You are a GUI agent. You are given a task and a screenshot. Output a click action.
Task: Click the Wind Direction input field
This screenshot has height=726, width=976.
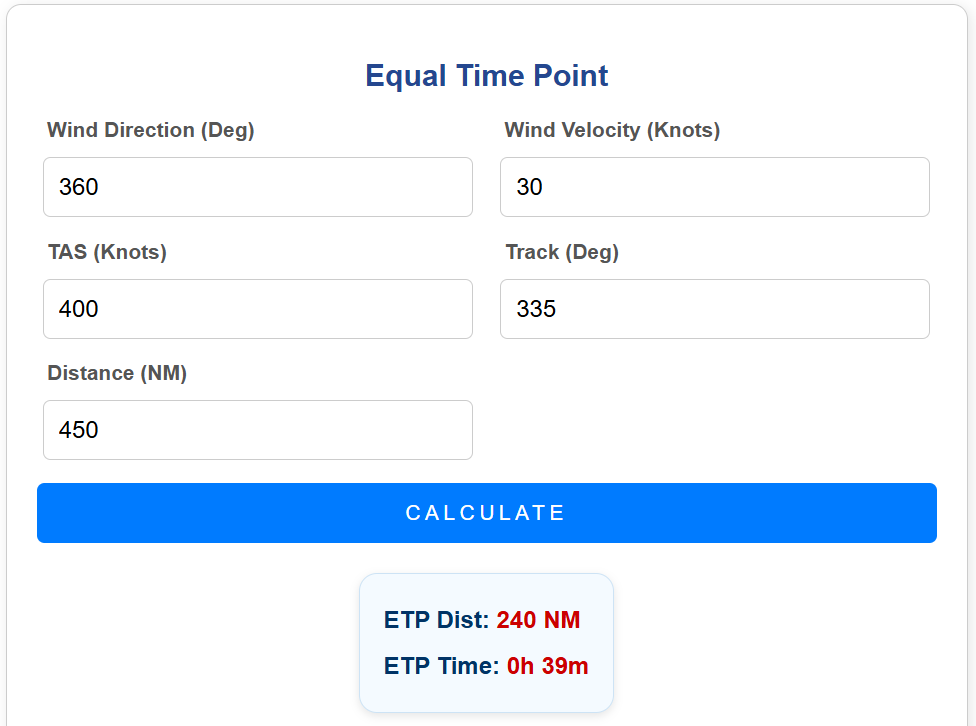(257, 187)
